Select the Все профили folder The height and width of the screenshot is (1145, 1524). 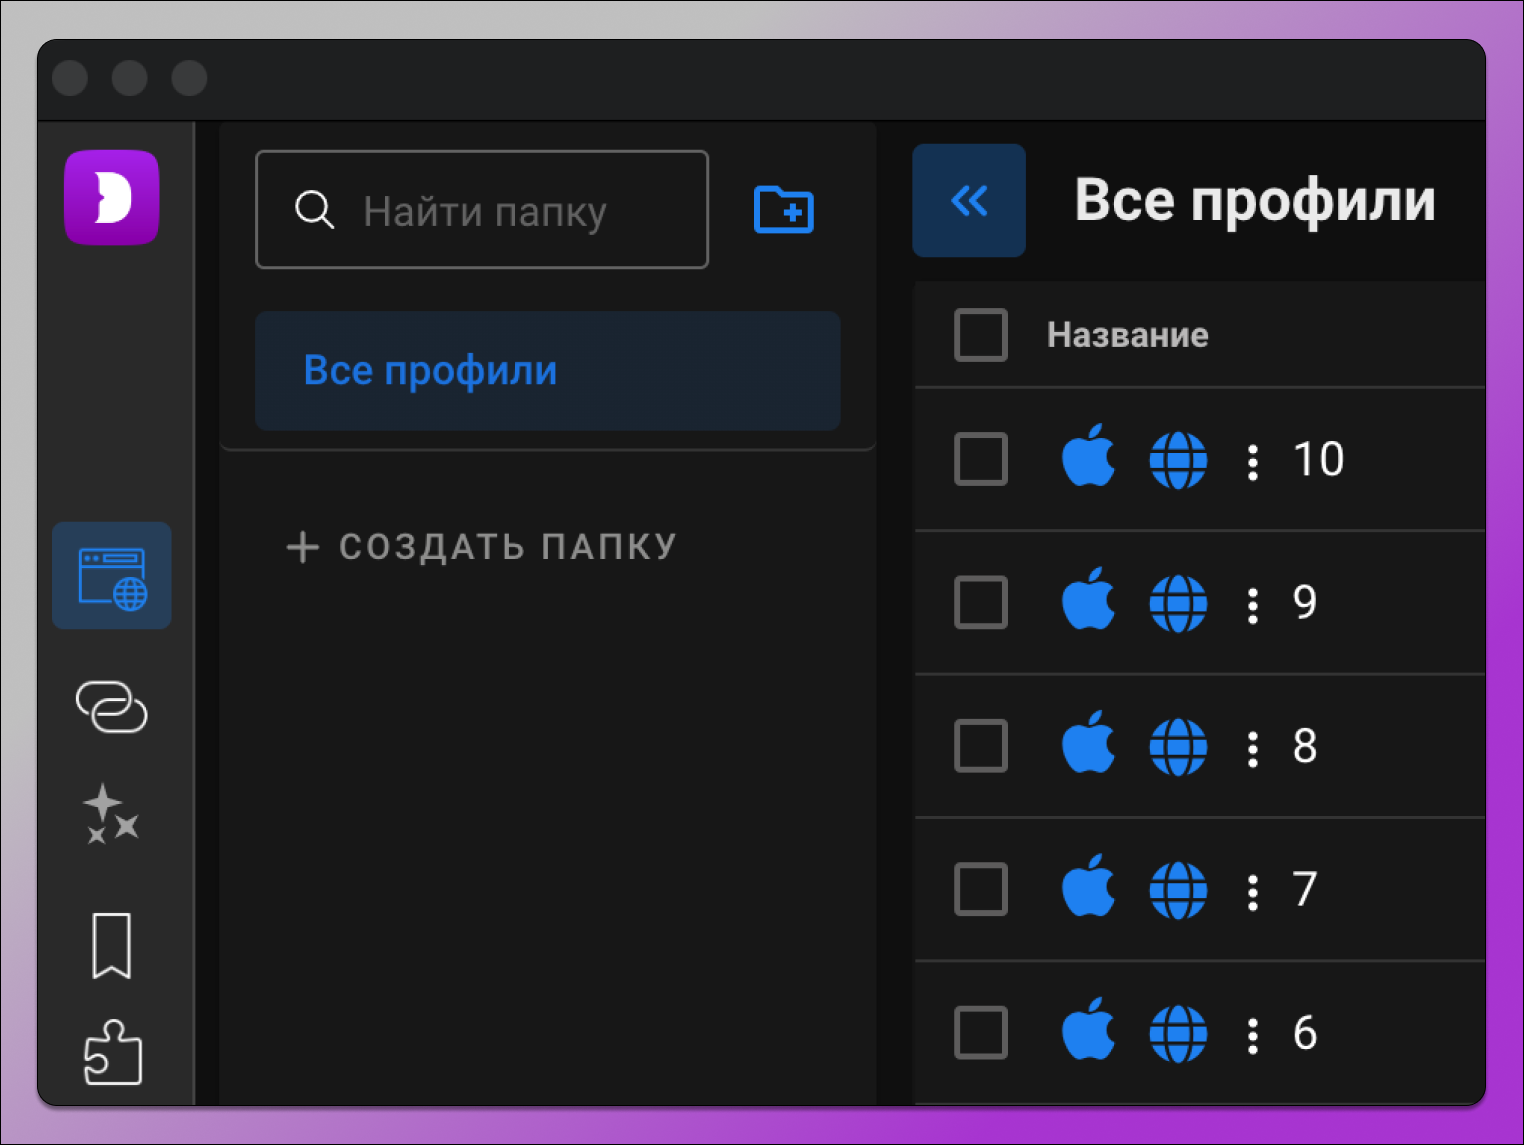548,370
